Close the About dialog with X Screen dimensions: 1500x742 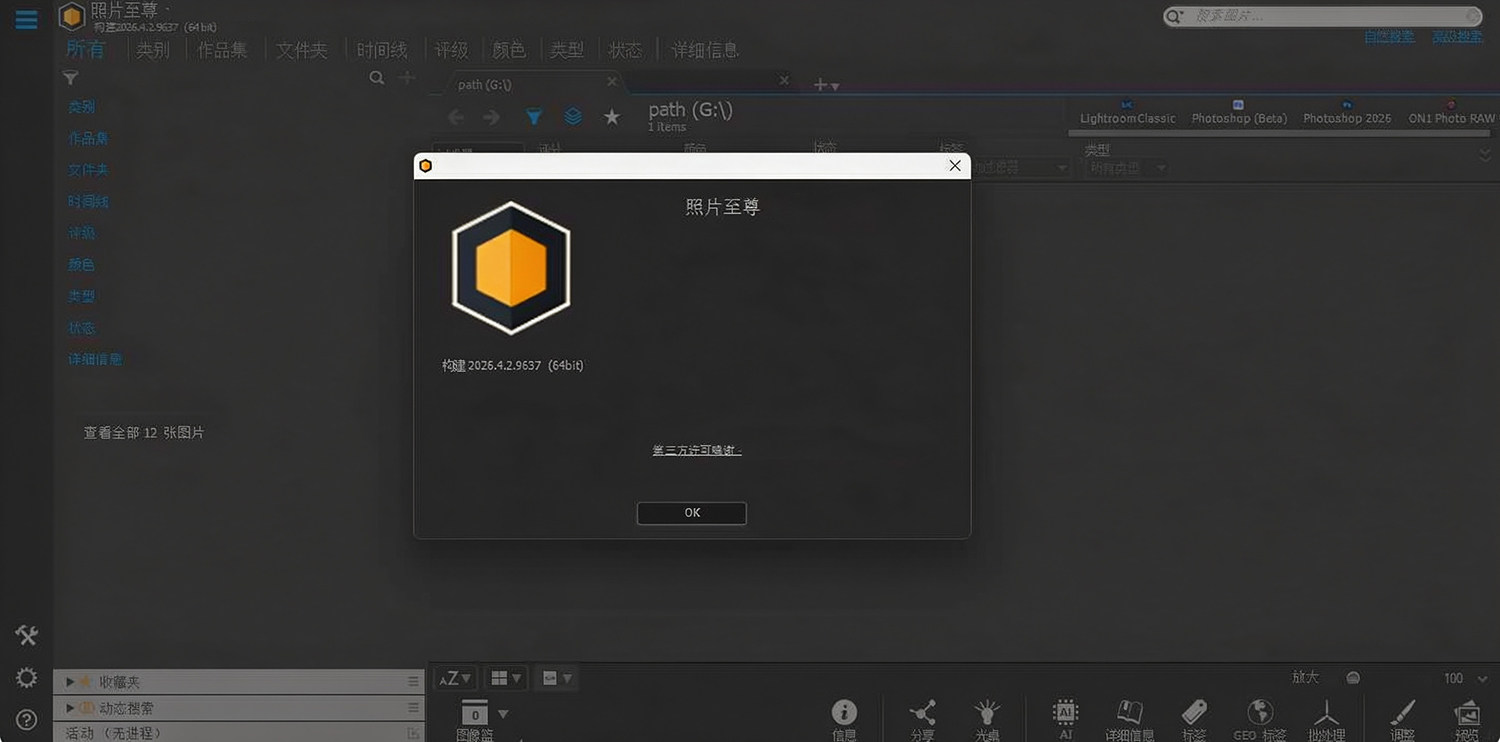(955, 166)
